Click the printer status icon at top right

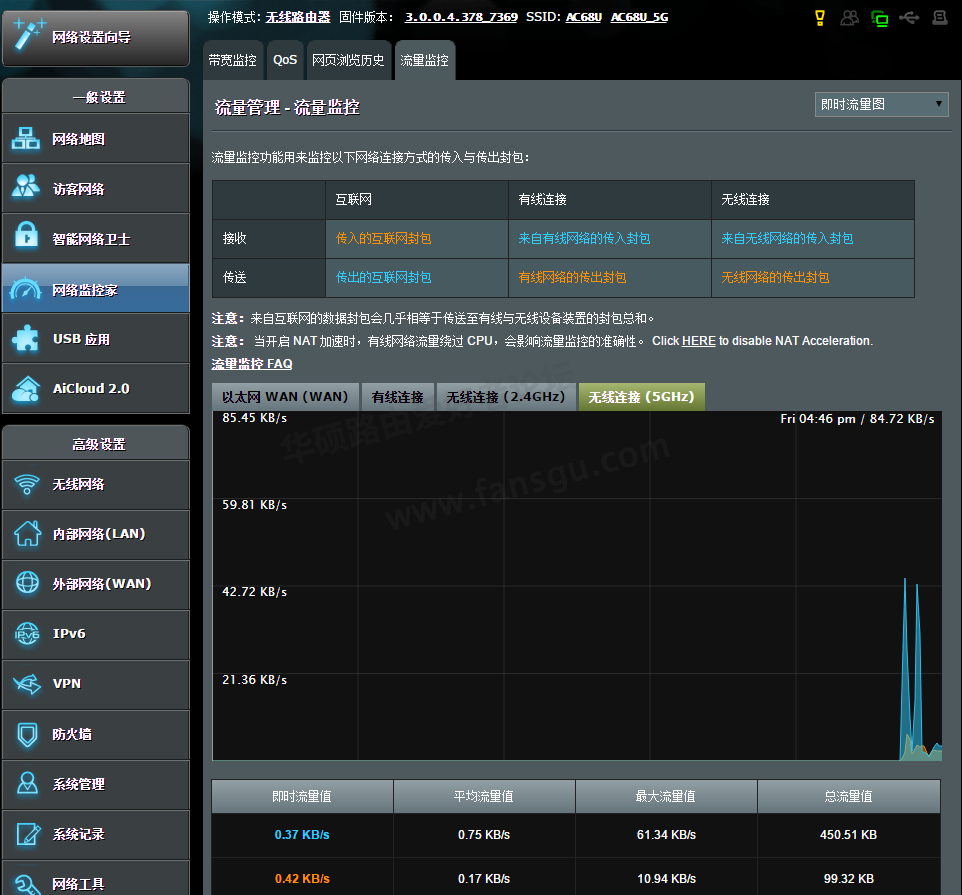click(x=939, y=18)
